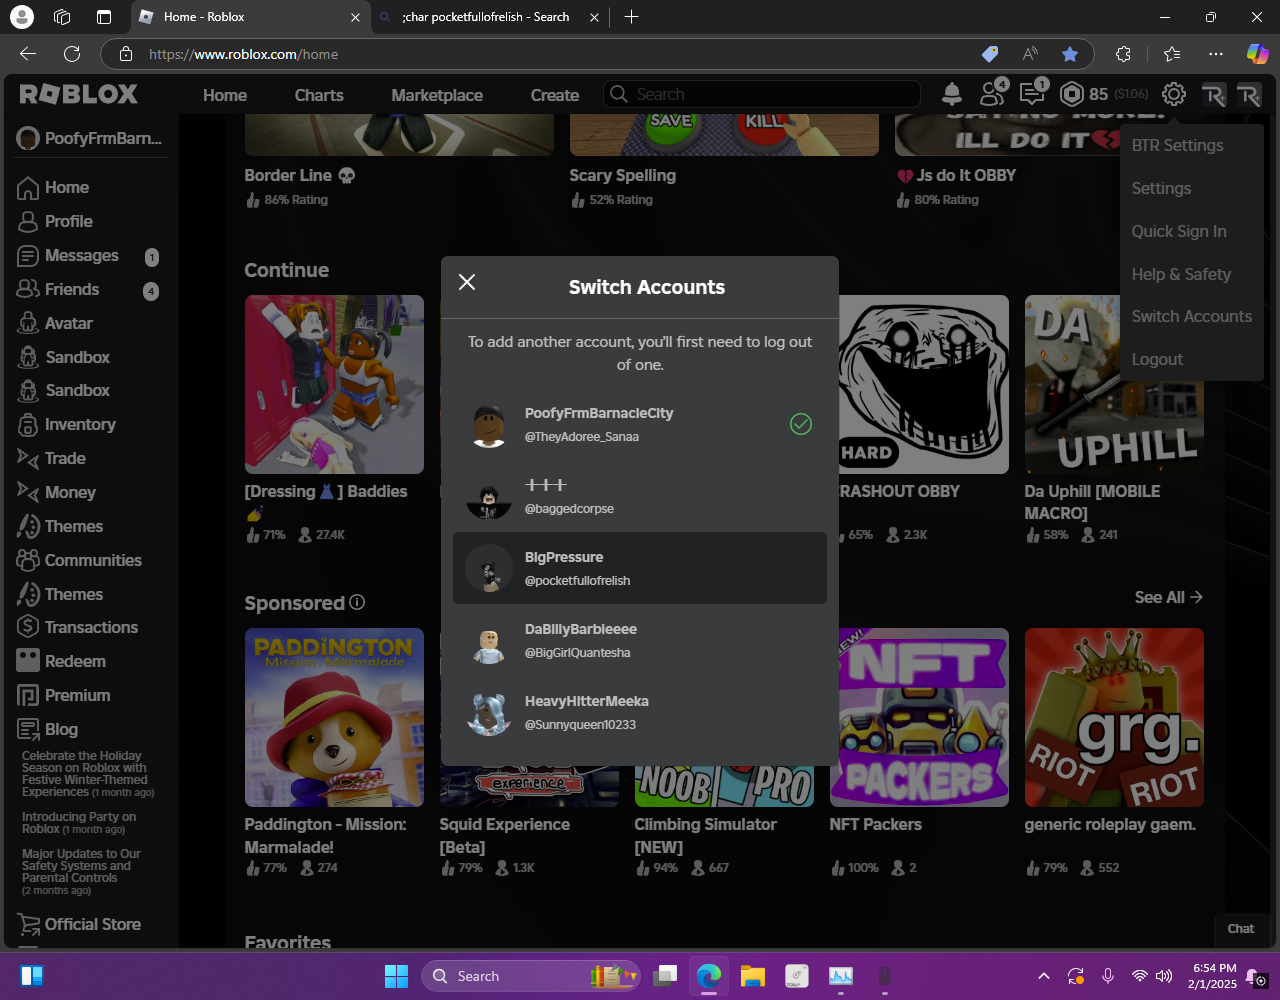Image resolution: width=1280 pixels, height=1000 pixels.
Task: Open the chat messages header icon
Action: [x=1032, y=94]
